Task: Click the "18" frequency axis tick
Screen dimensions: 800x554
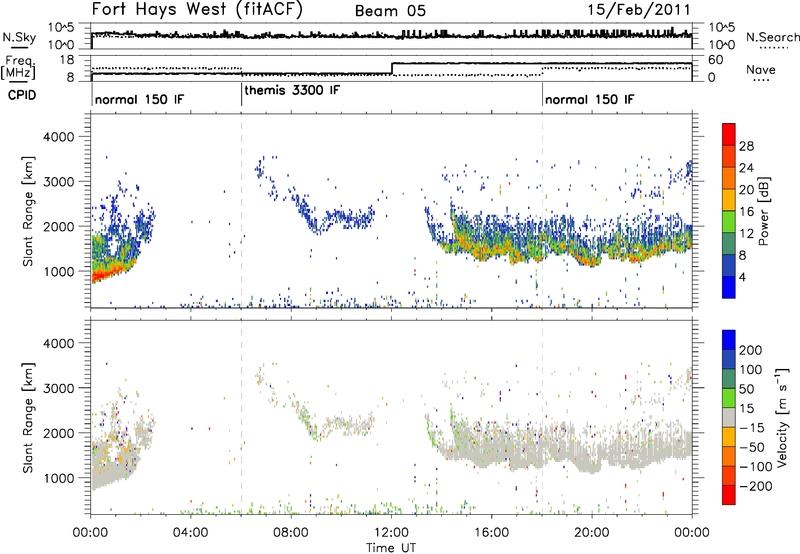Action: (67, 60)
